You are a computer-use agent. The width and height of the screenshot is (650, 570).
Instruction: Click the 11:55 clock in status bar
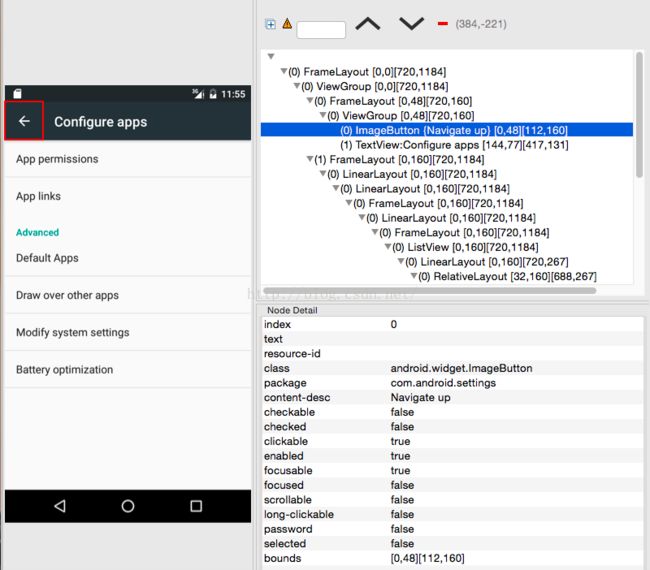tap(233, 94)
